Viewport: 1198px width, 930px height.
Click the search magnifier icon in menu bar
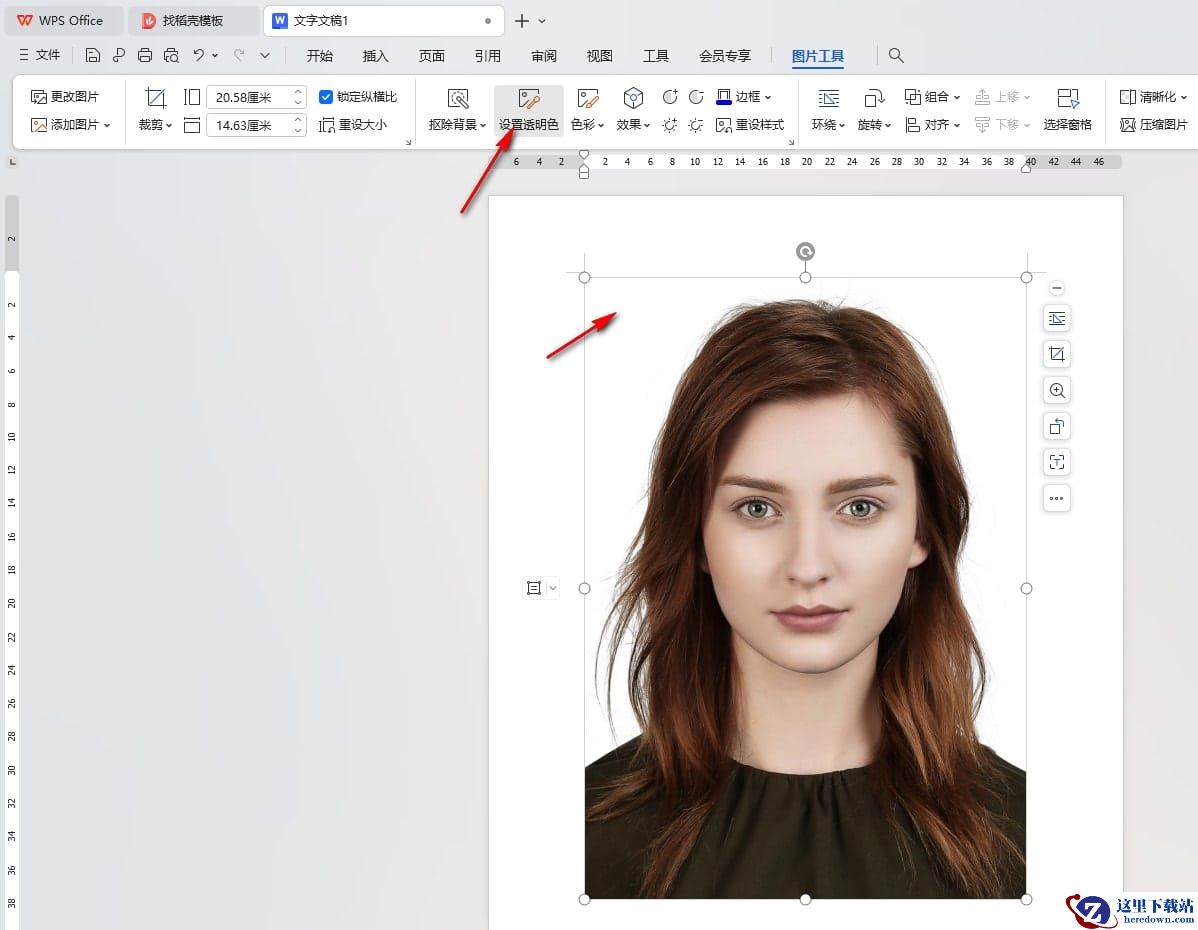pyautogui.click(x=896, y=55)
